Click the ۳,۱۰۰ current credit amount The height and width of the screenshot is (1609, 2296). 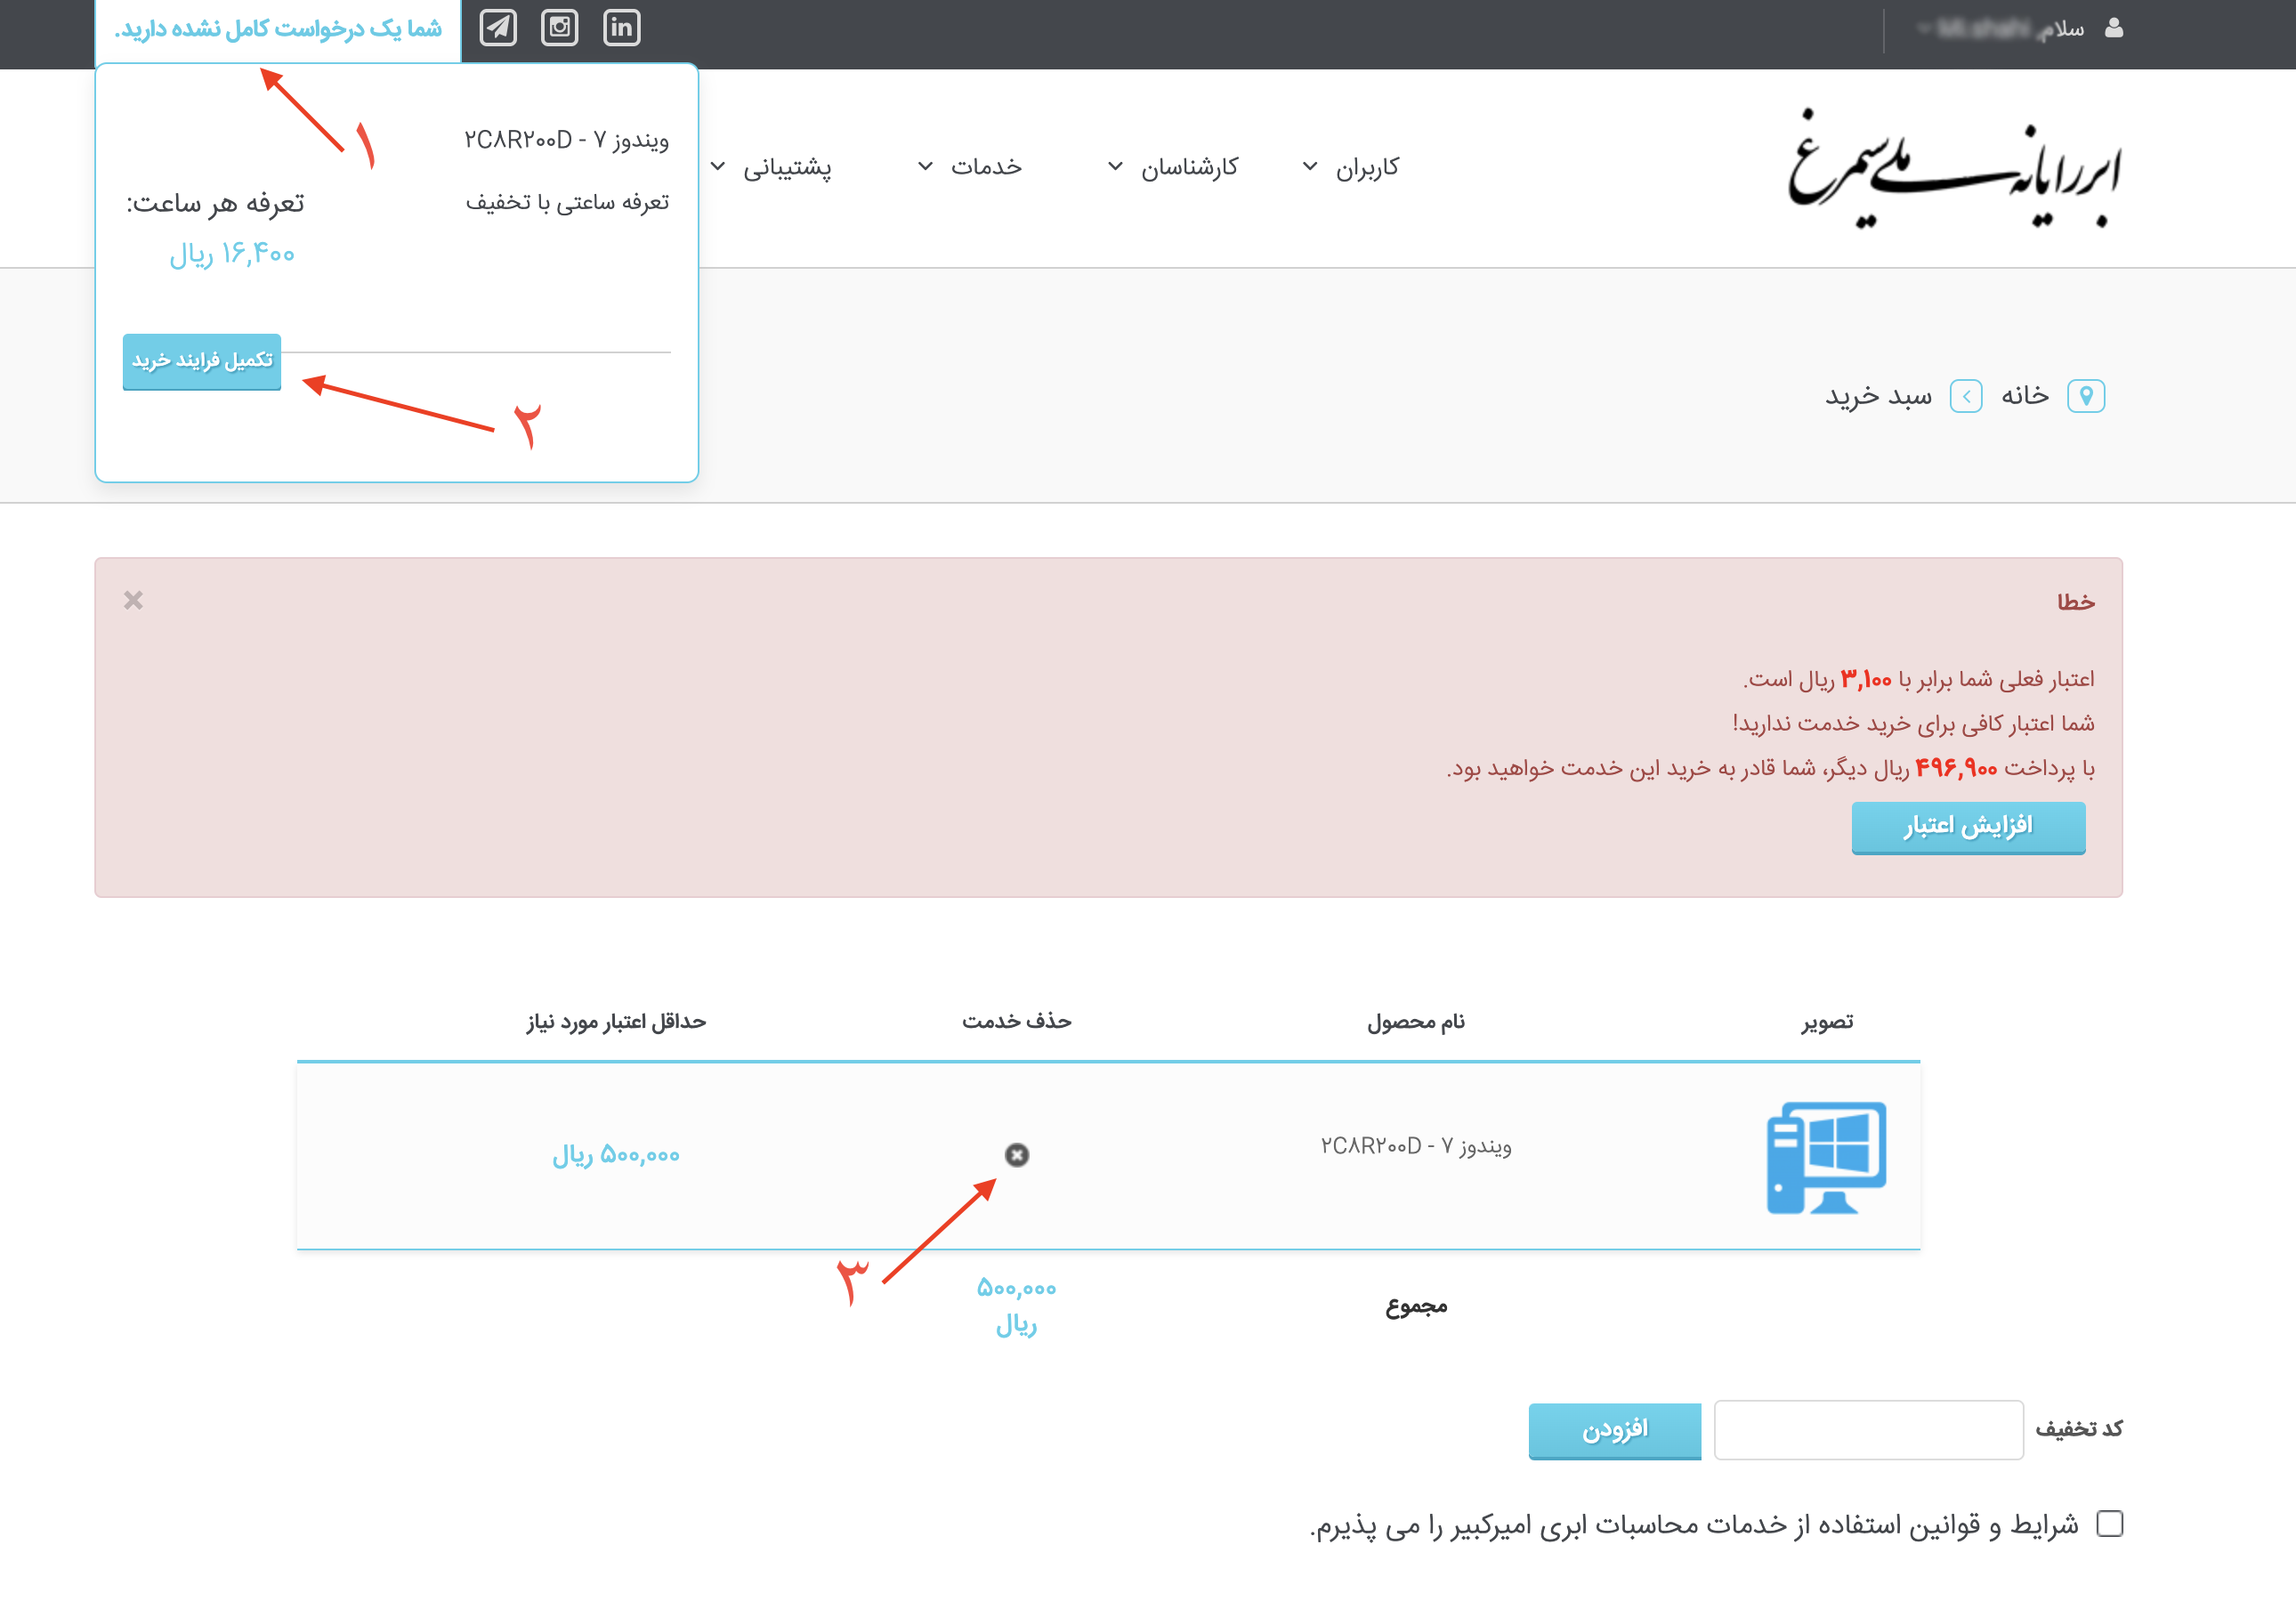(1866, 680)
